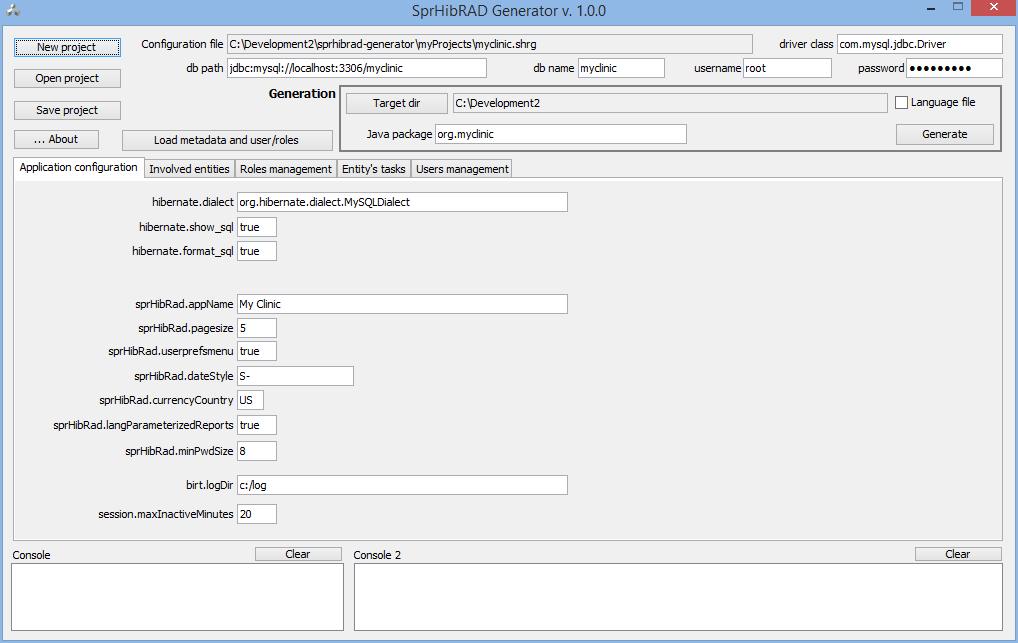
Task: Edit the Java package field
Action: (560, 134)
